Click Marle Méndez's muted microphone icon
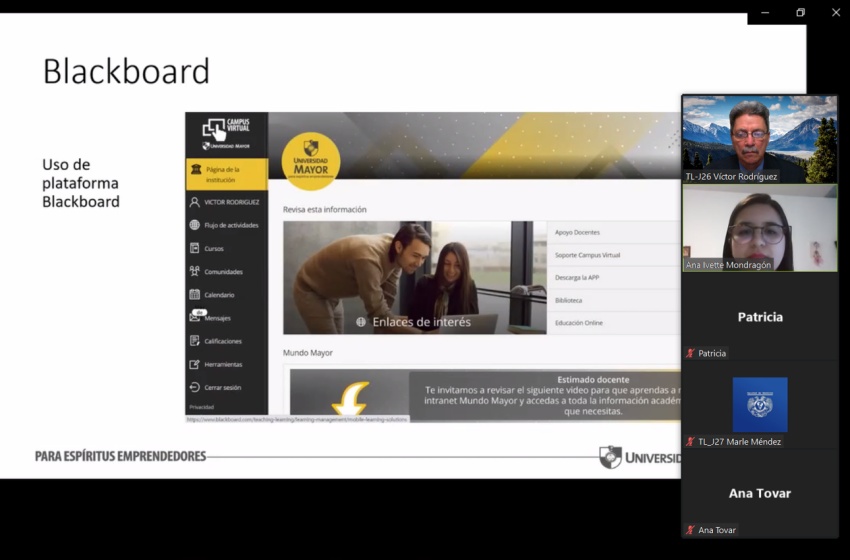 pos(690,441)
